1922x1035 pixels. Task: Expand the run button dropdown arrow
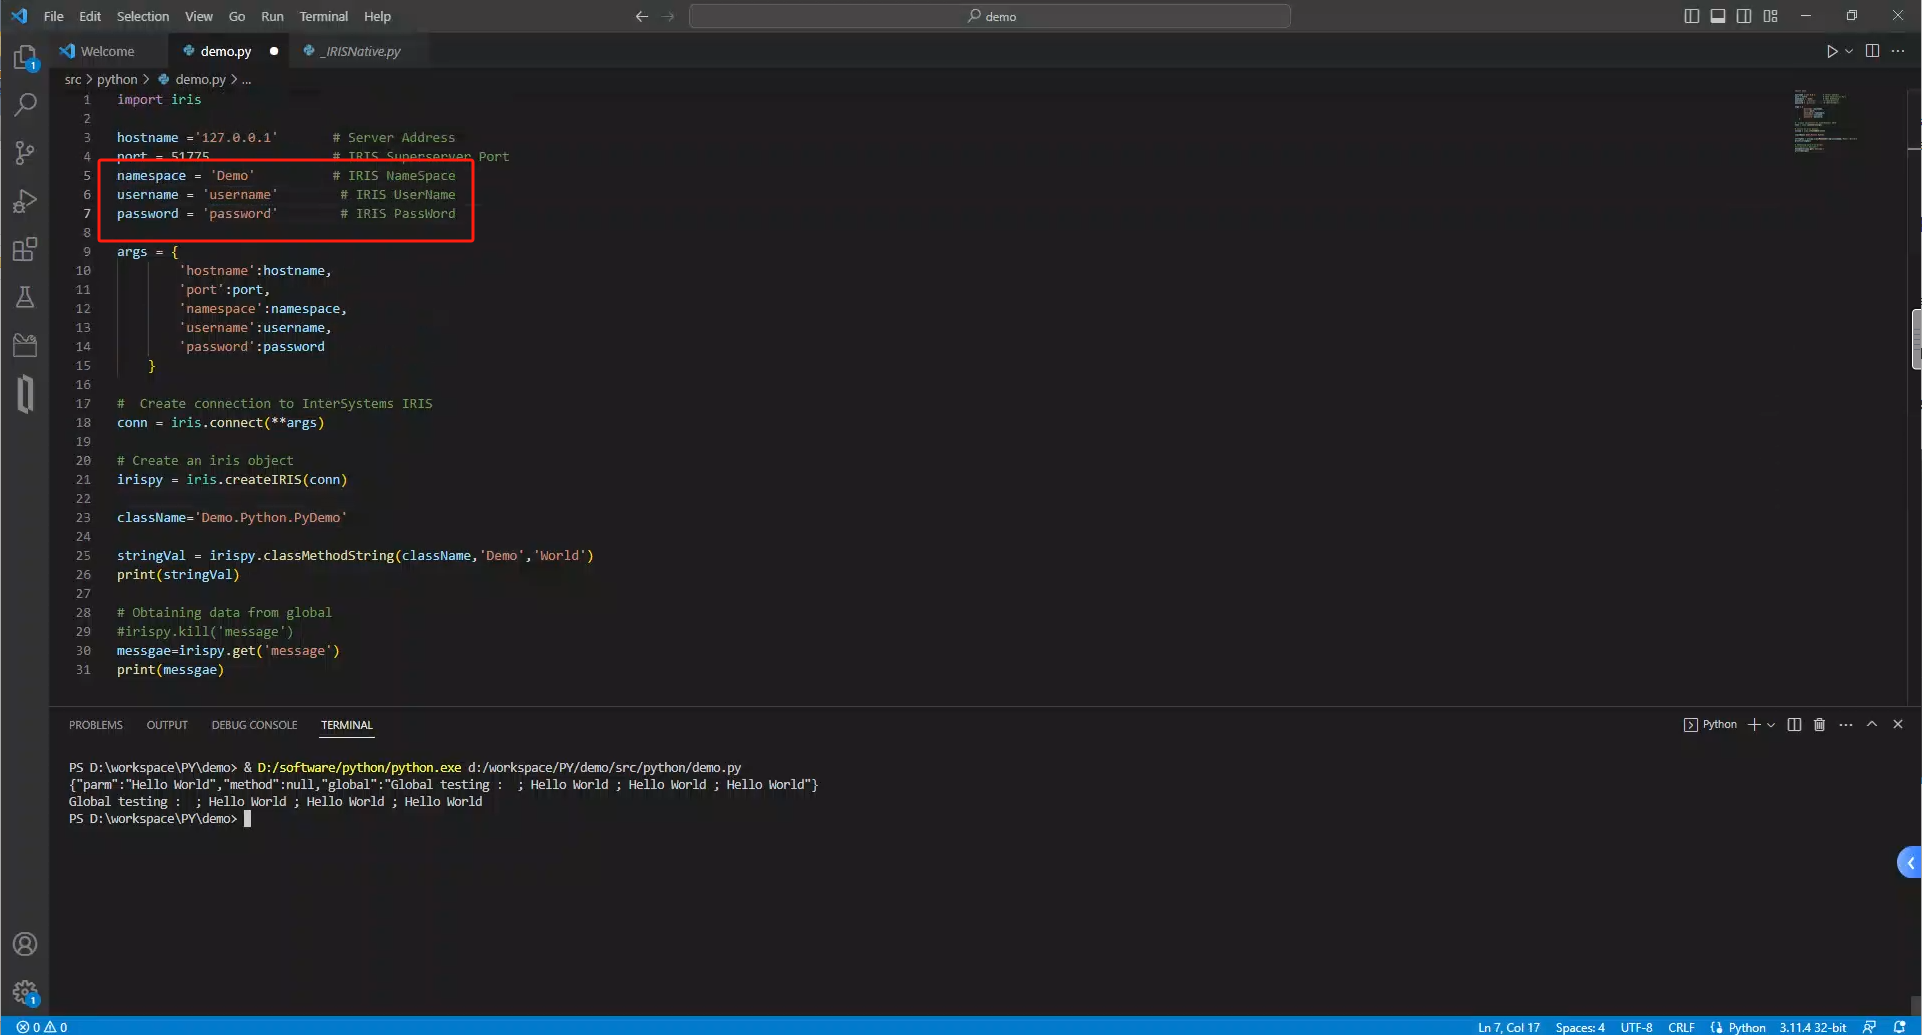click(1849, 51)
